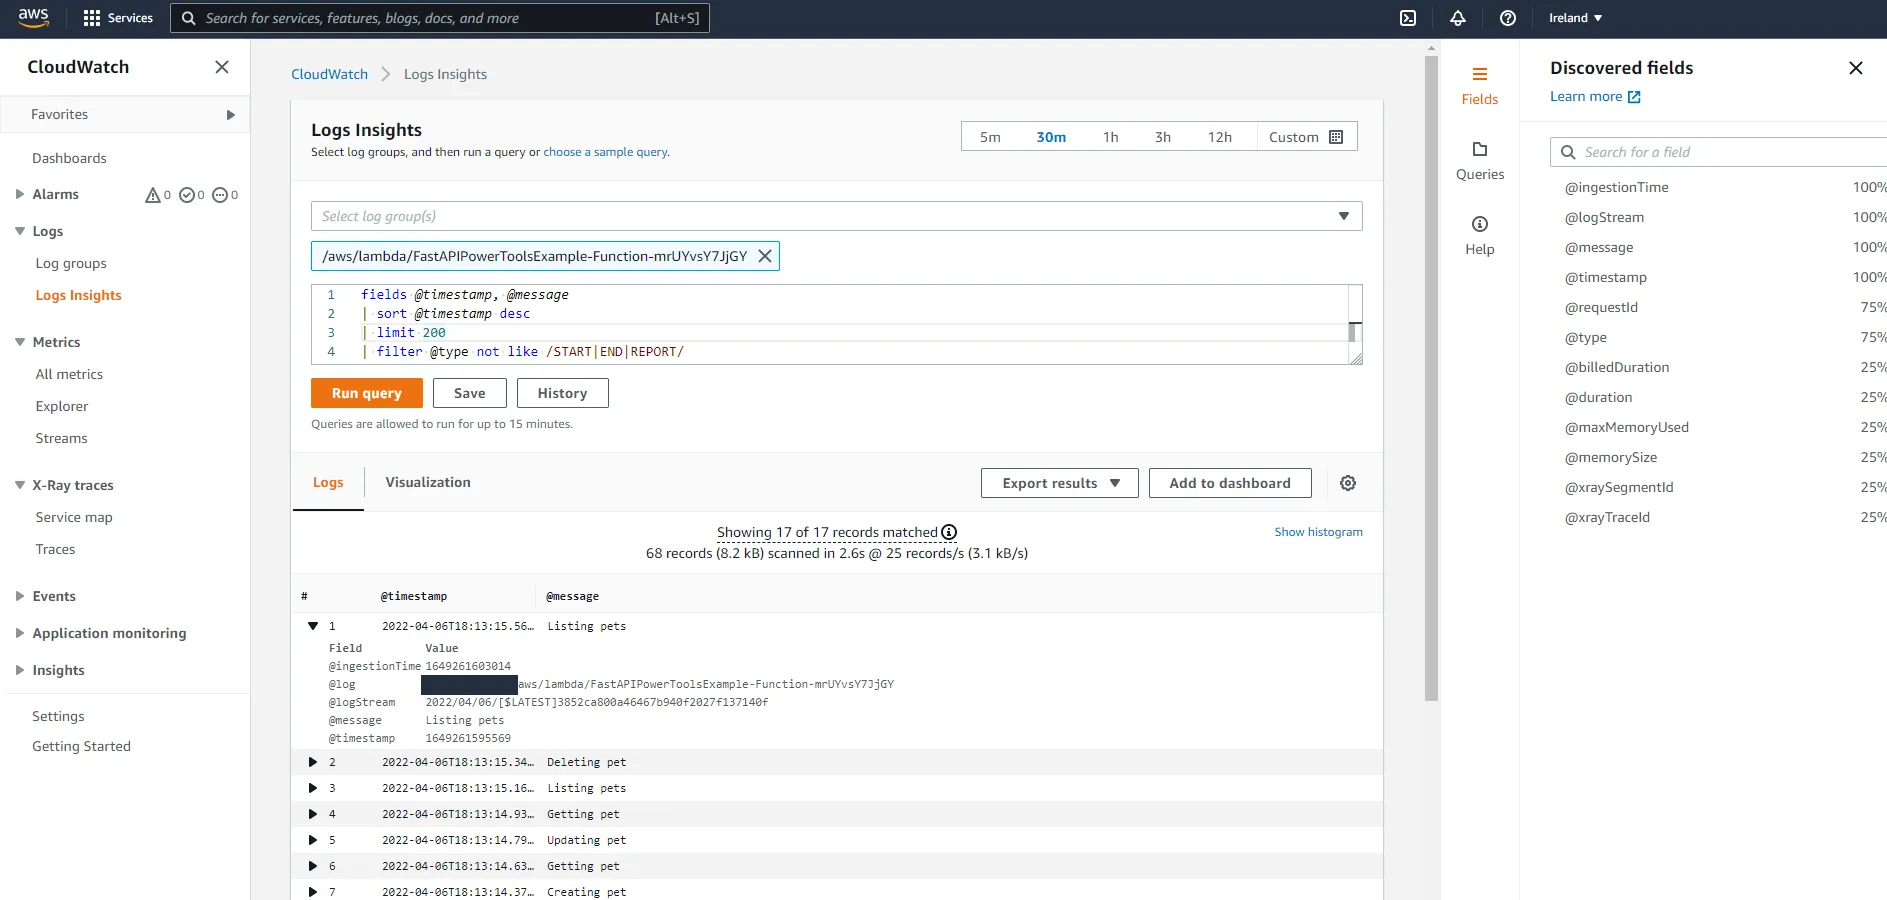Open the Select log group(s) dropdown

1343,216
